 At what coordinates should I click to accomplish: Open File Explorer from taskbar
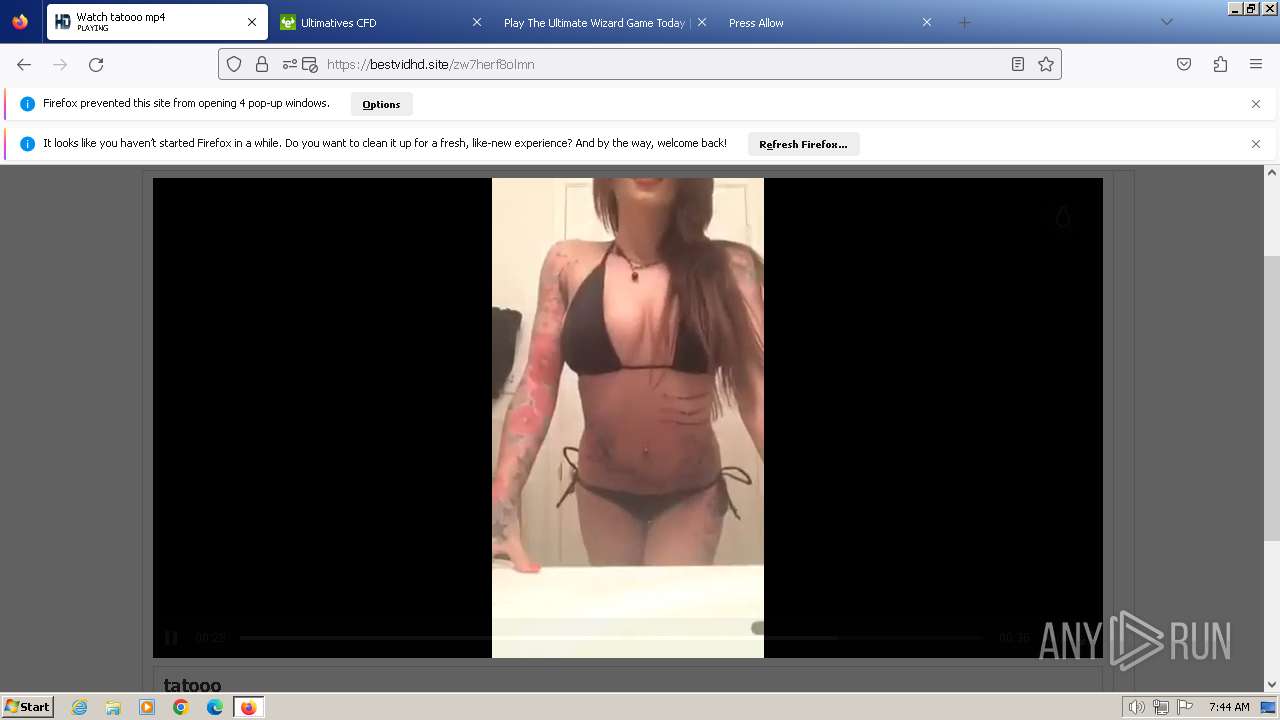coord(113,707)
